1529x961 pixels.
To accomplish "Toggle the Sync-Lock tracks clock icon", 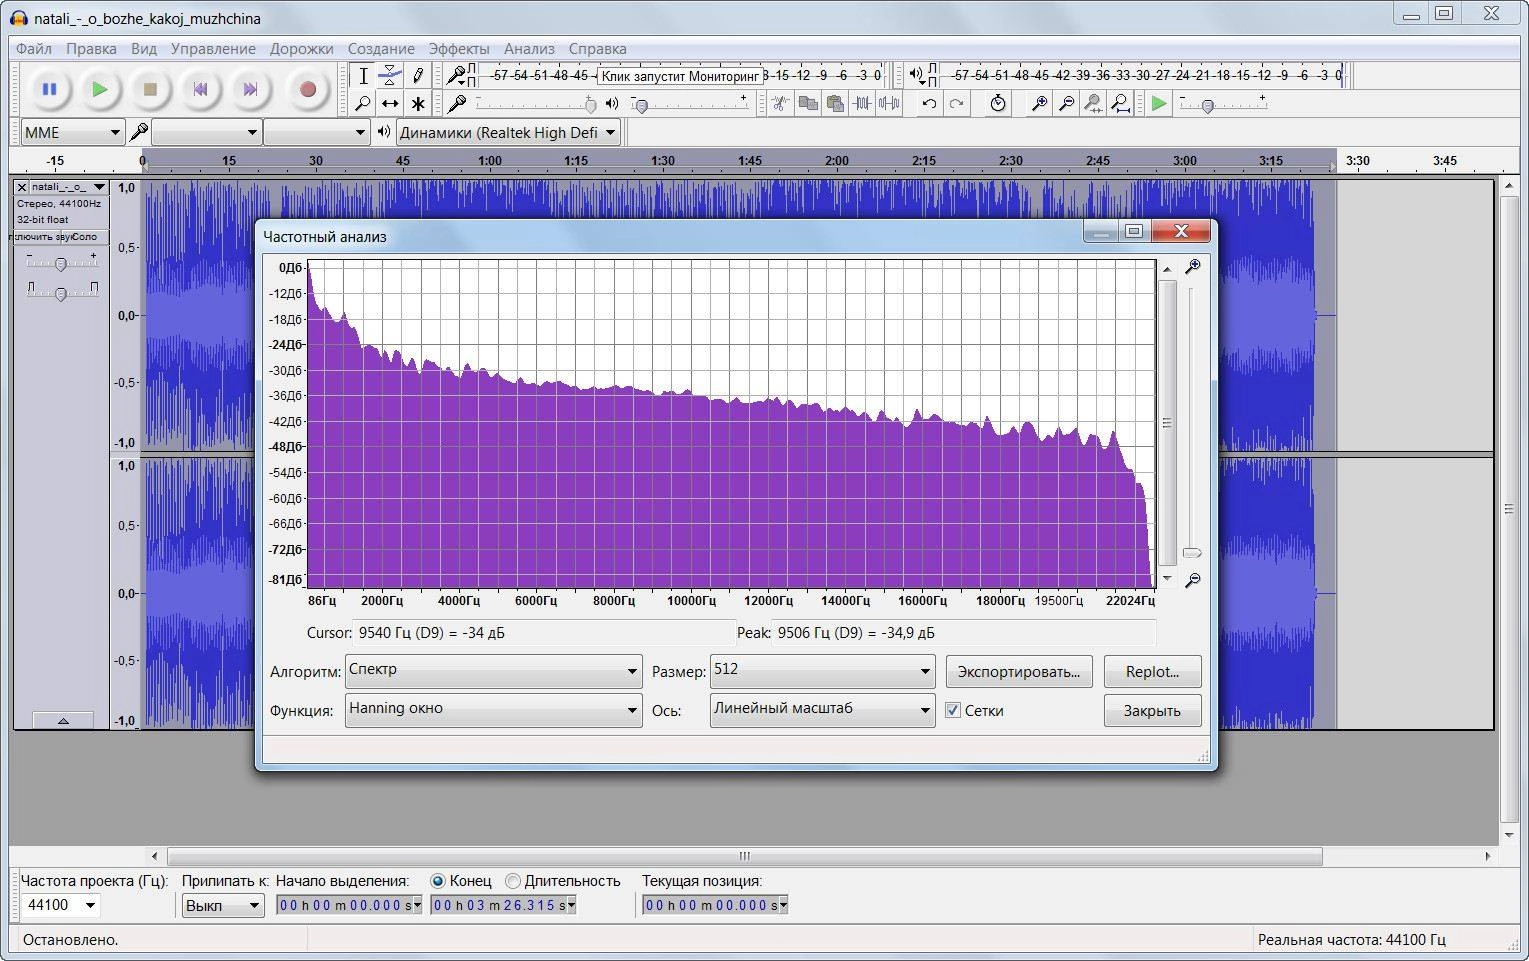I will 998,103.
